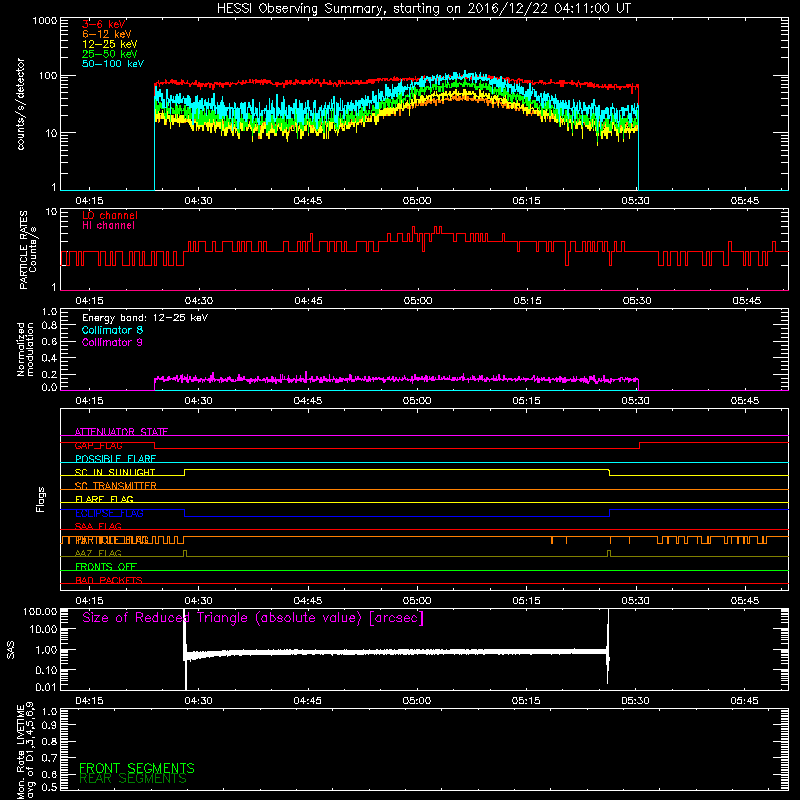The height and width of the screenshot is (800, 800).
Task: Select the Collimator 9 legend label
Action: (x=112, y=342)
